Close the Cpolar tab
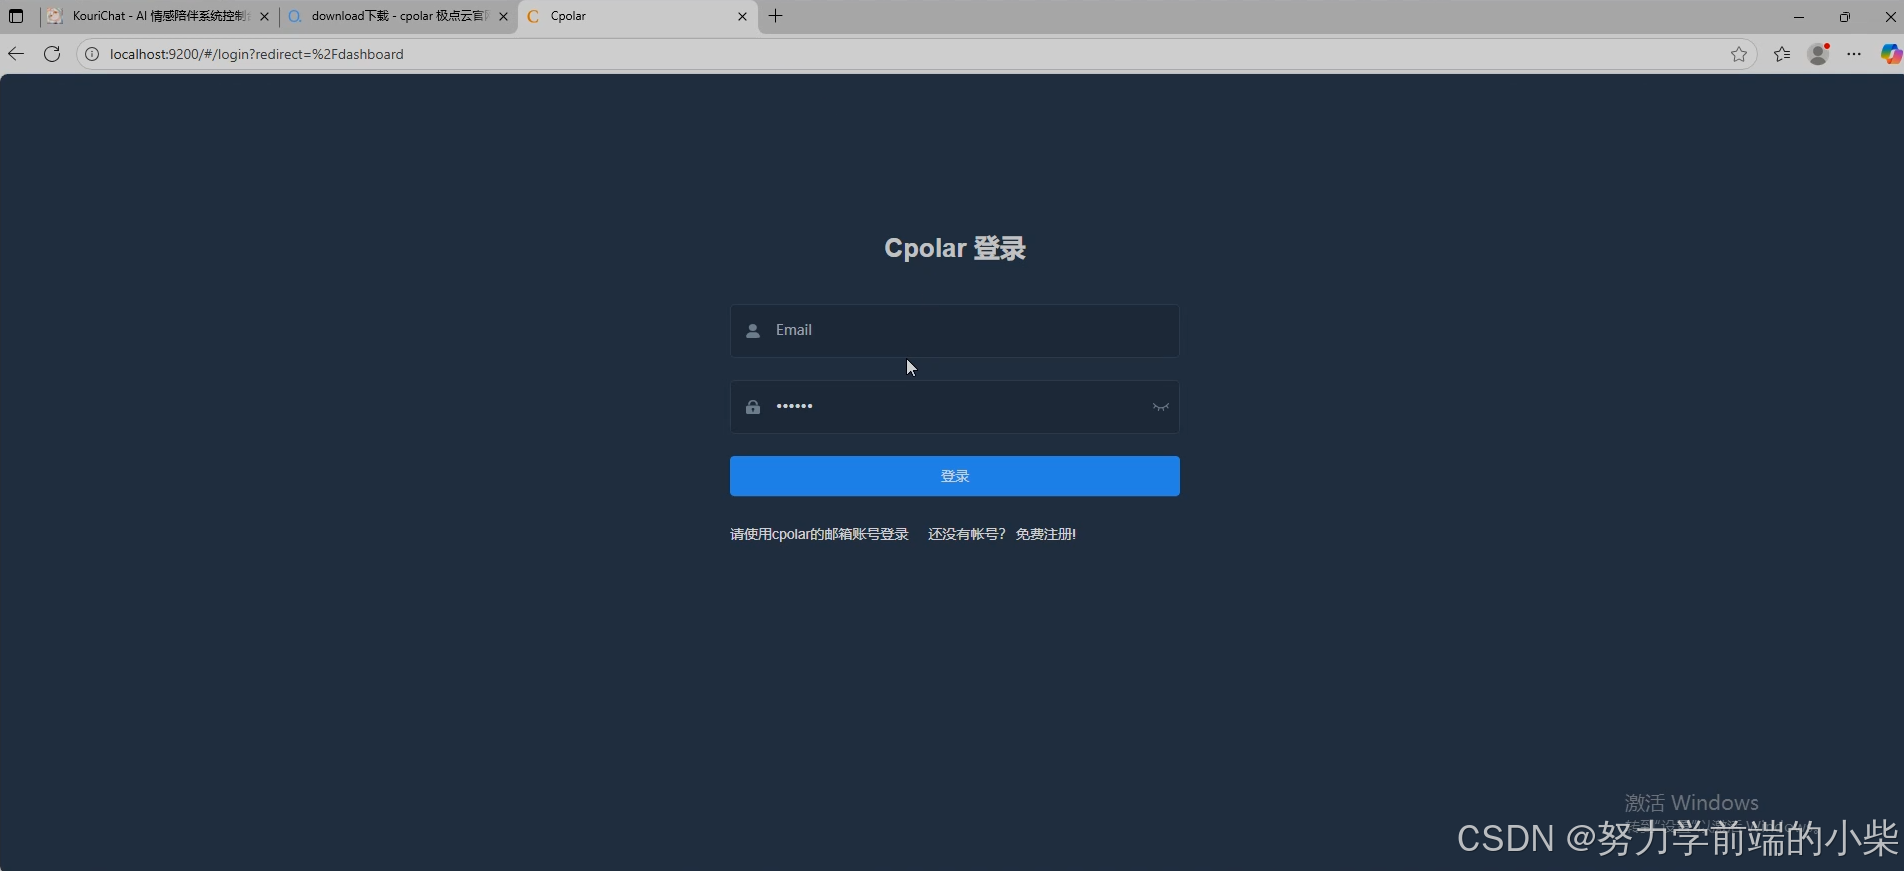This screenshot has width=1904, height=871. [x=742, y=16]
